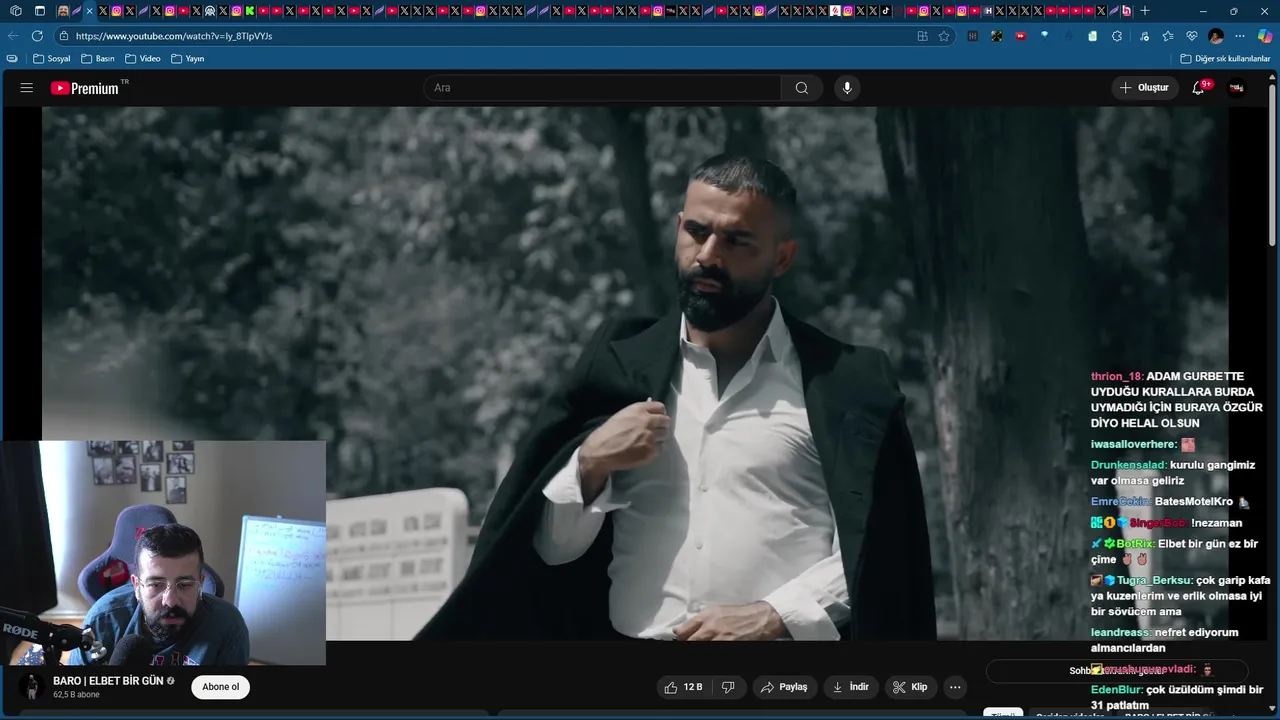The width and height of the screenshot is (1280, 720).
Task: Open a new tab with plus
Action: (x=1145, y=11)
